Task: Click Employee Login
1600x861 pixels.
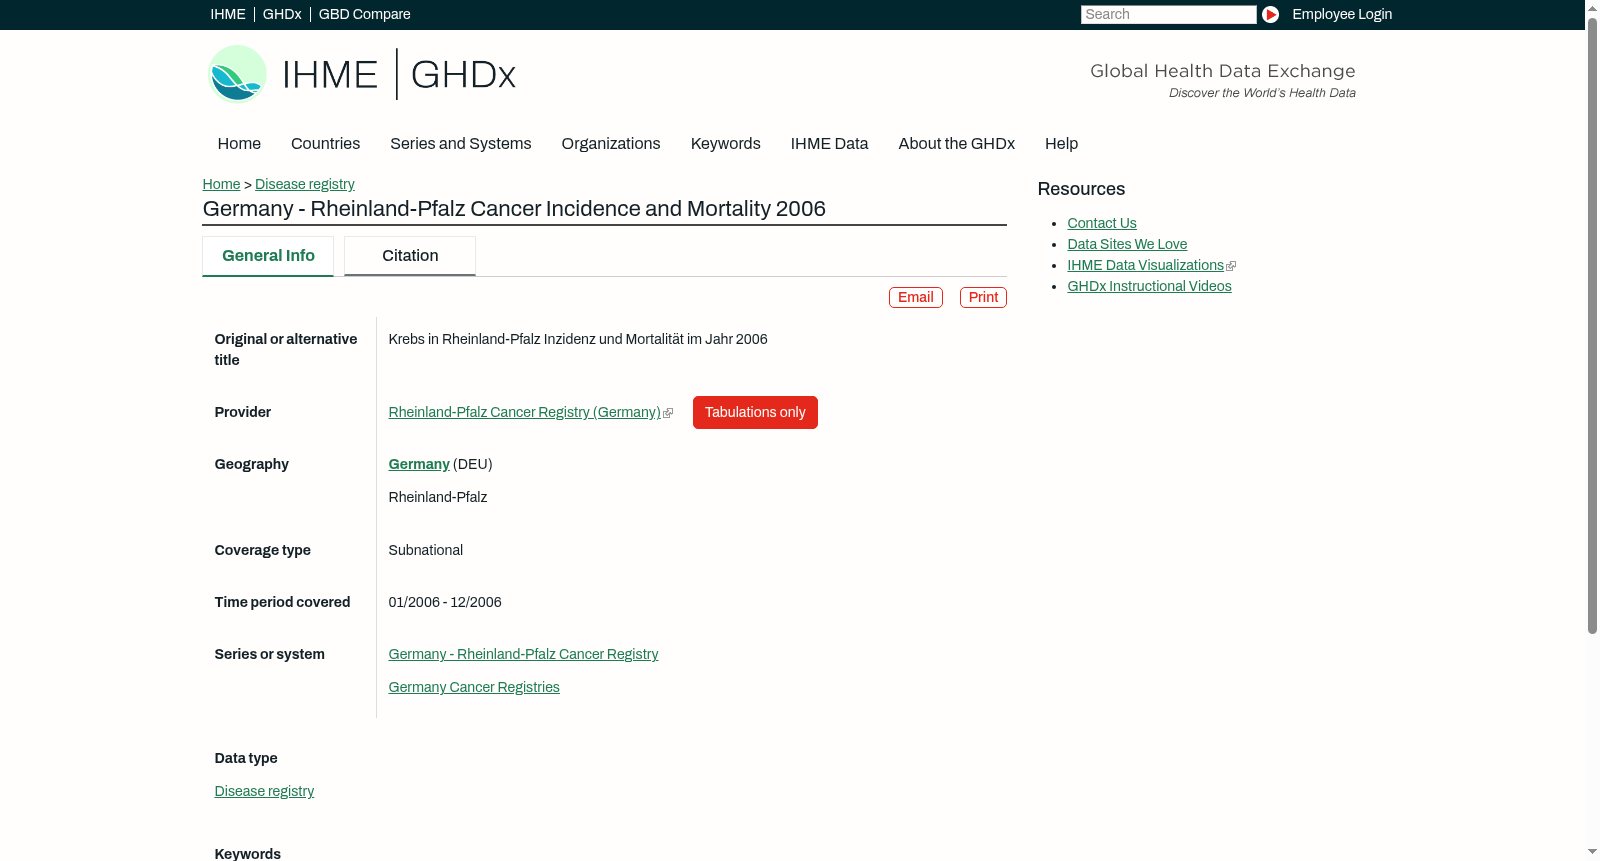Action: (x=1342, y=14)
